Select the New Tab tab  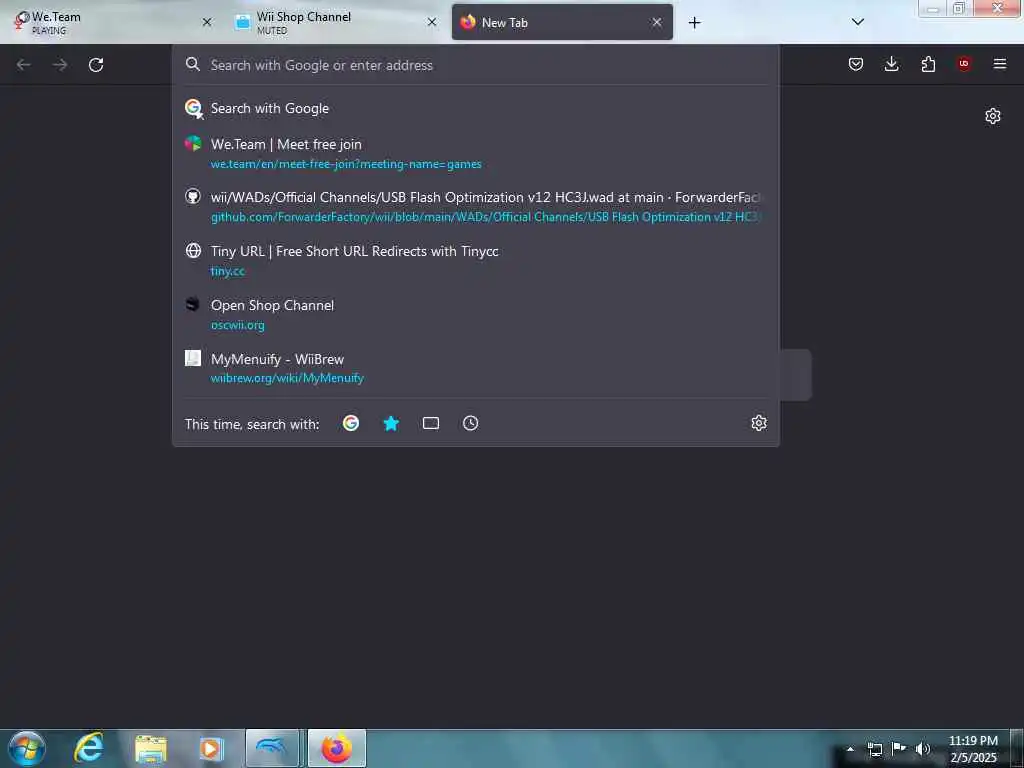pyautogui.click(x=562, y=22)
